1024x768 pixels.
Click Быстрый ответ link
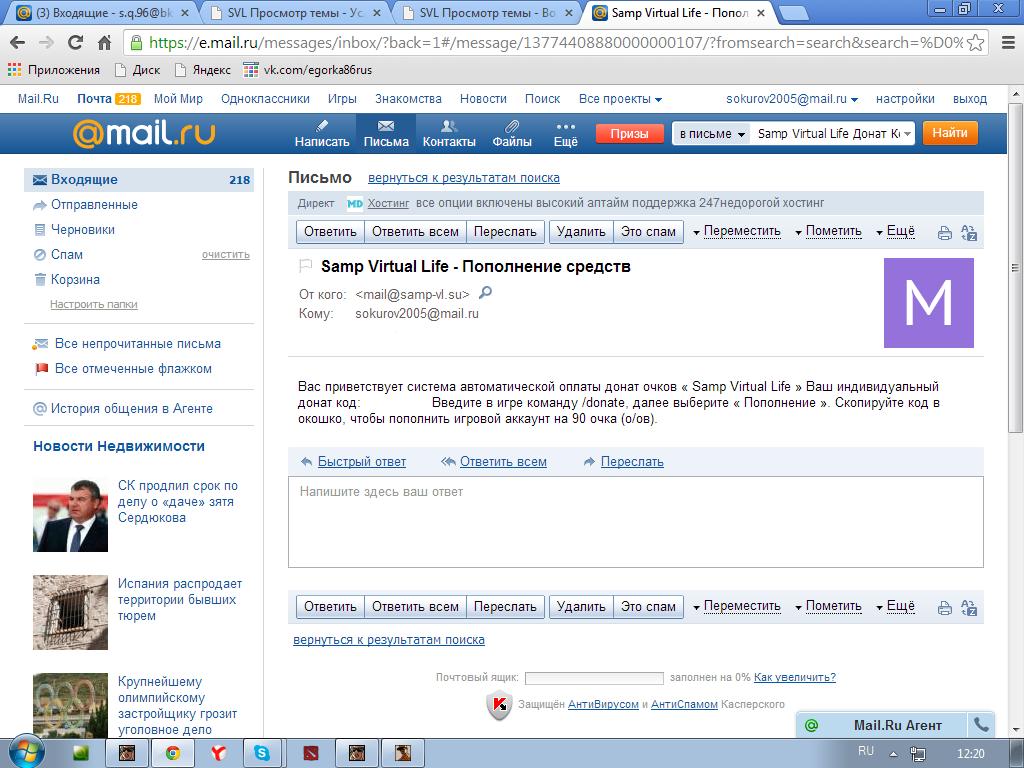coord(362,462)
